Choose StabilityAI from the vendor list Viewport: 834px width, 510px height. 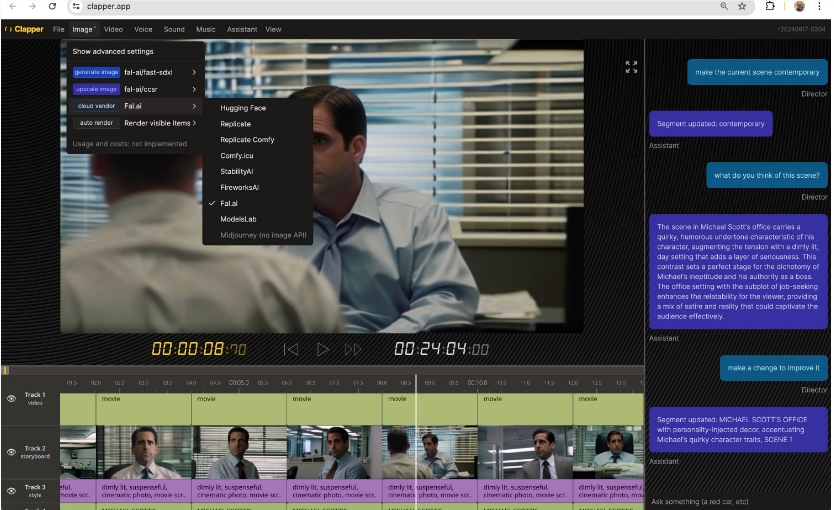[237, 171]
